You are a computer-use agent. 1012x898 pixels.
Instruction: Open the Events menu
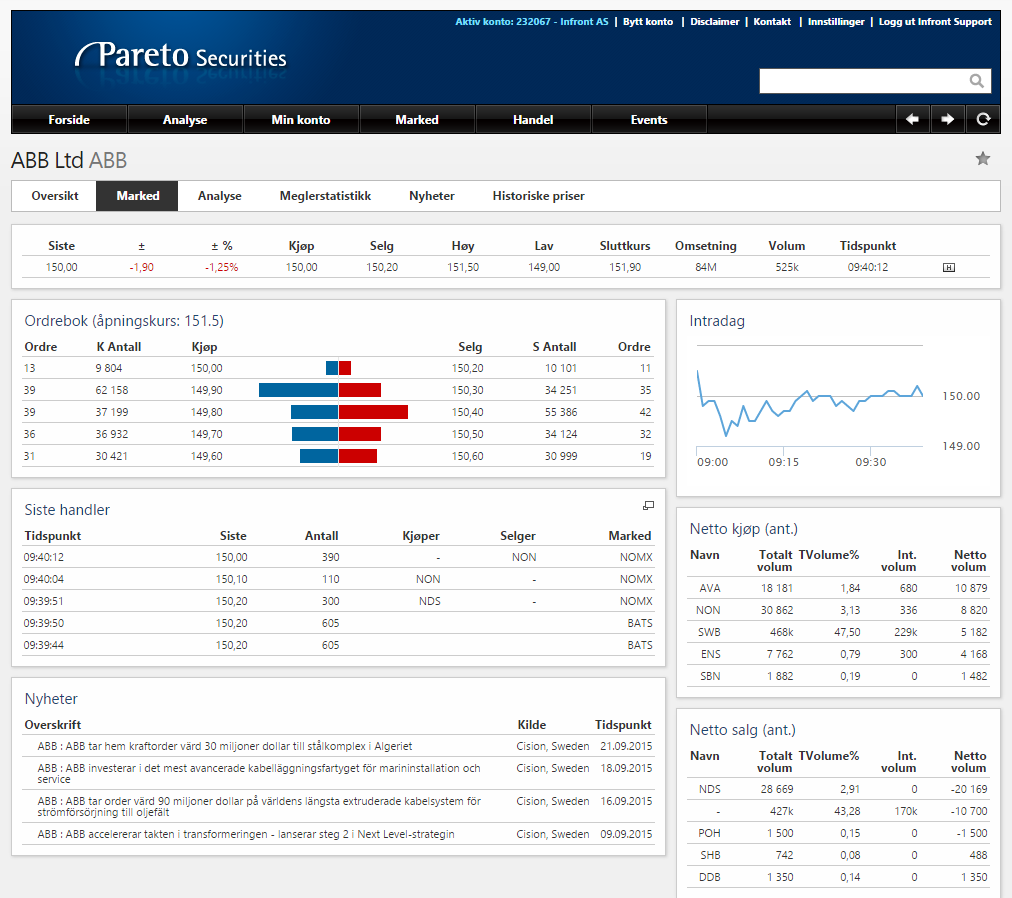[x=649, y=119]
